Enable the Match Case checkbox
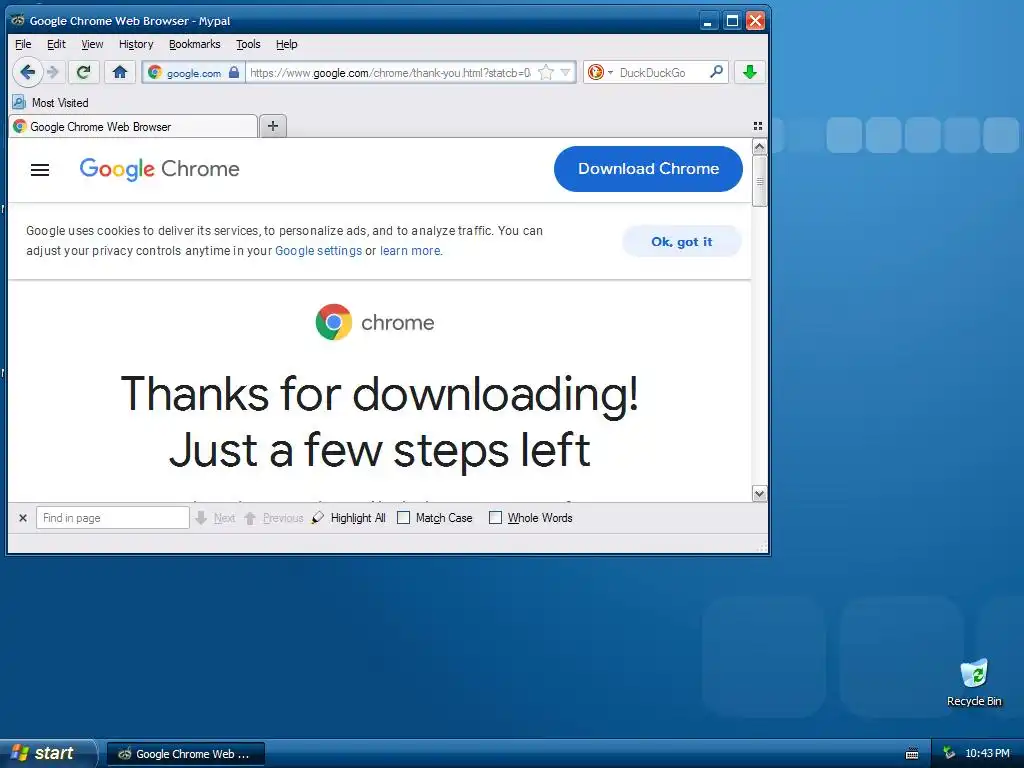This screenshot has height=768, width=1024. tap(404, 518)
